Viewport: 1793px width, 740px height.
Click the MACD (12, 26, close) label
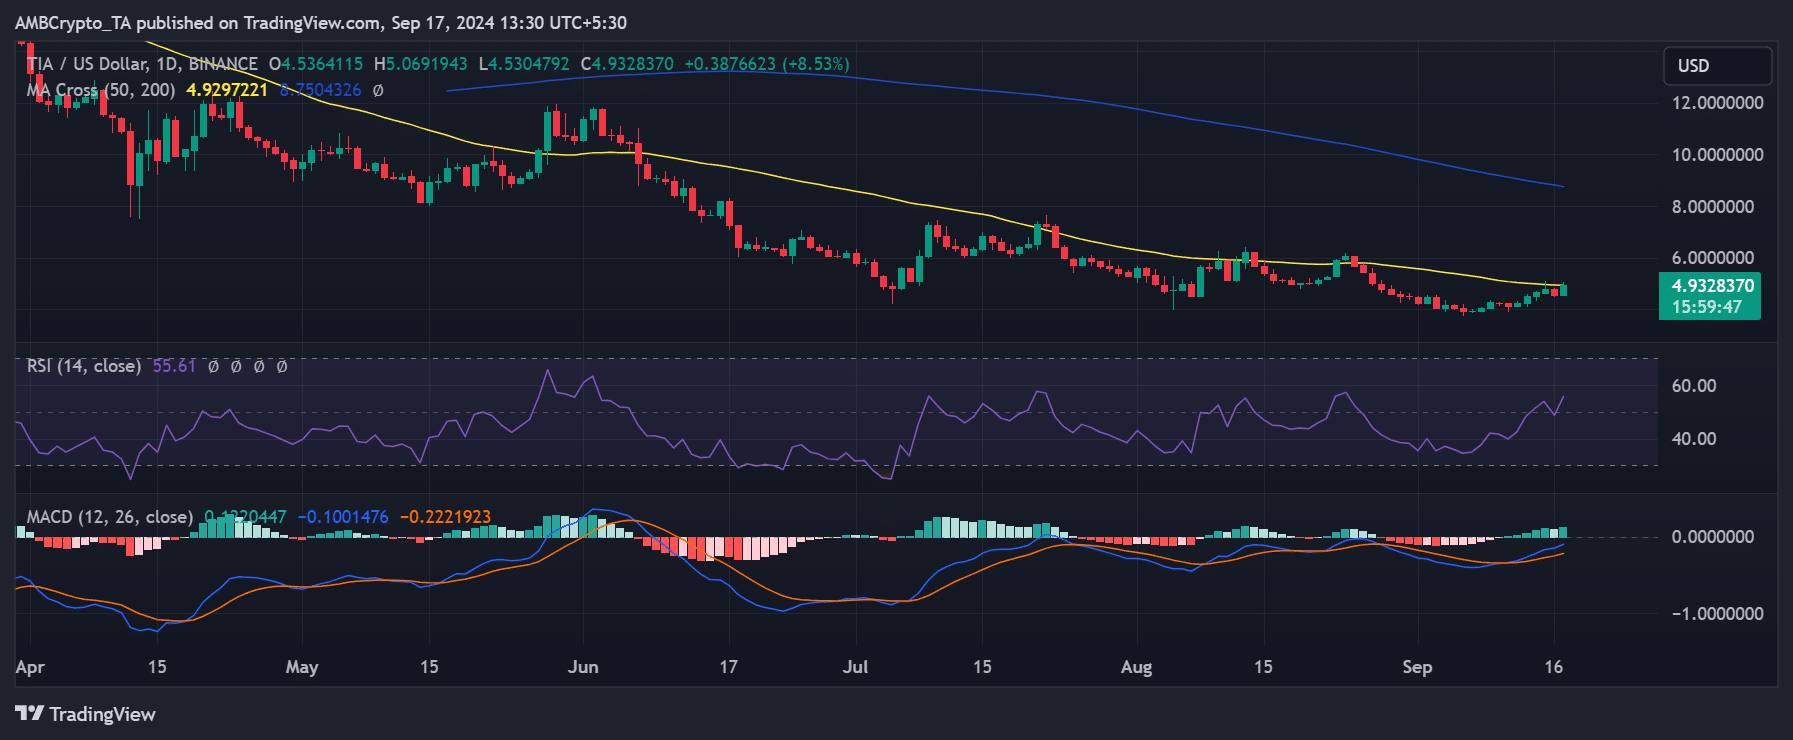(x=110, y=517)
